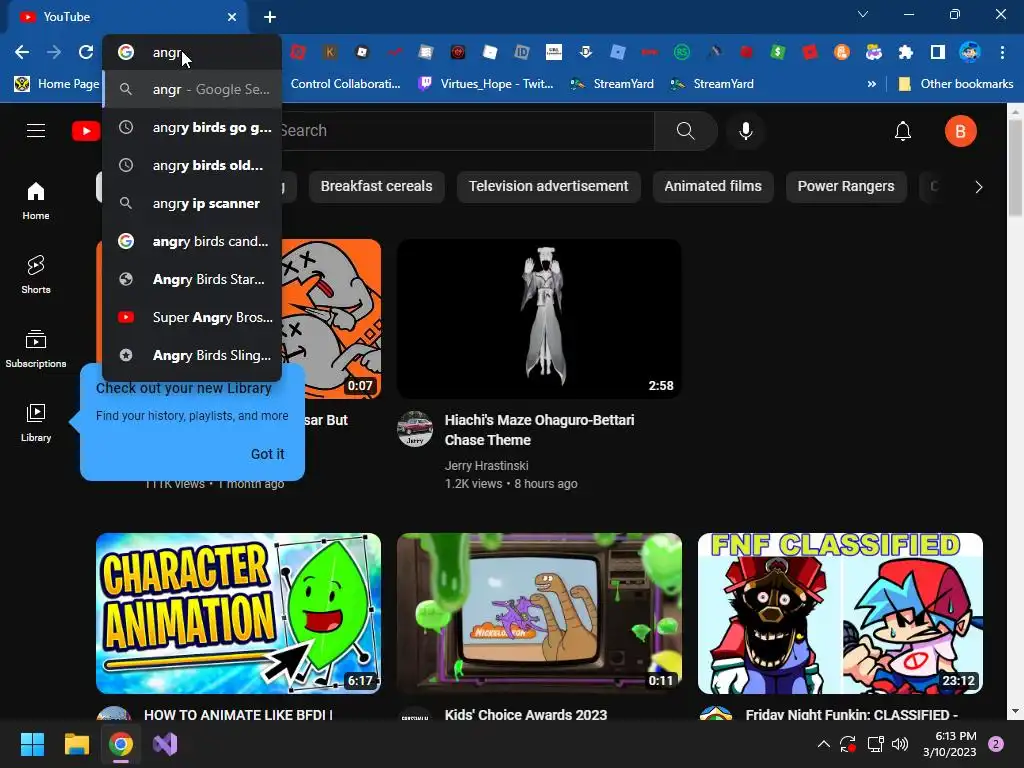The height and width of the screenshot is (768, 1024).
Task: Open YouTube hamburger guide menu
Action: click(x=36, y=131)
